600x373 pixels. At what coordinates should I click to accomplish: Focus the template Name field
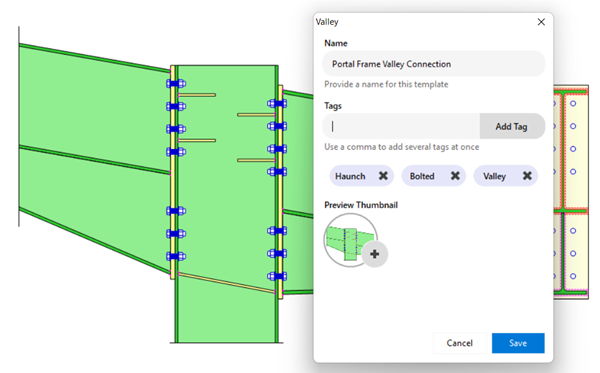click(434, 64)
